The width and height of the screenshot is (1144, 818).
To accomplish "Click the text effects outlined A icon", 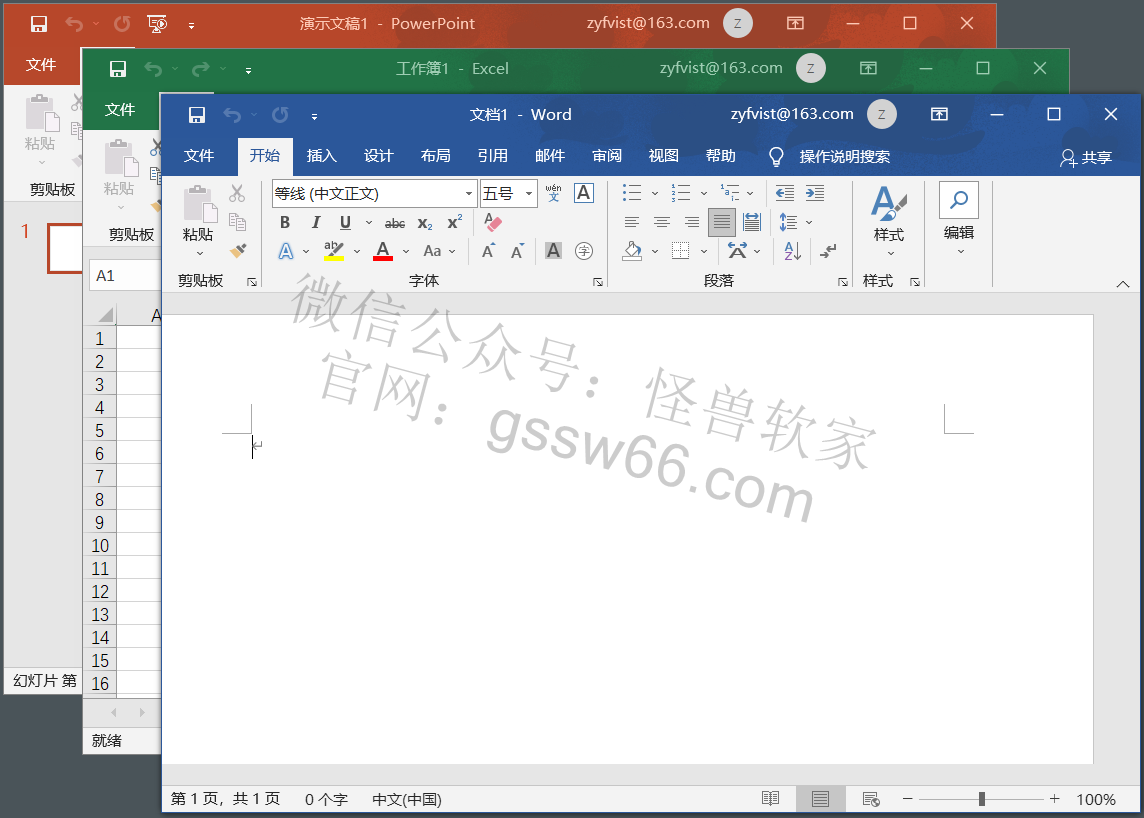I will click(x=286, y=251).
